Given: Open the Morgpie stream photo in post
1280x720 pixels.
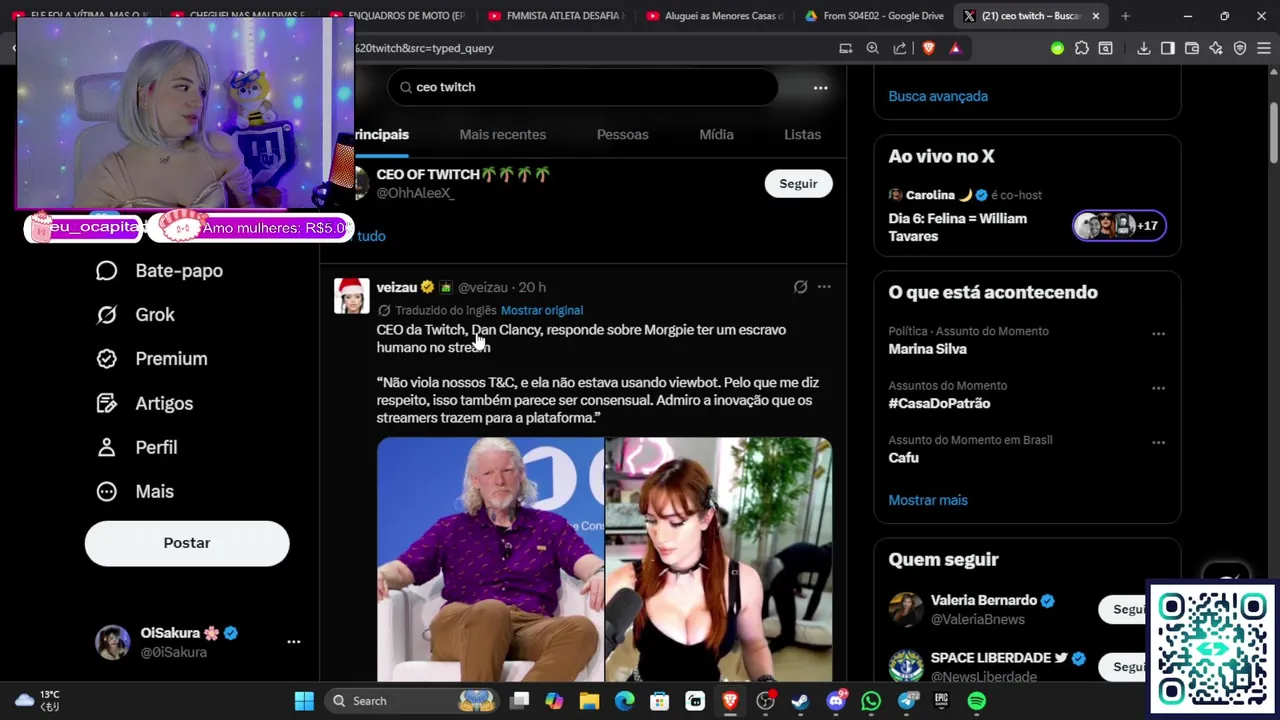Looking at the screenshot, I should [718, 560].
